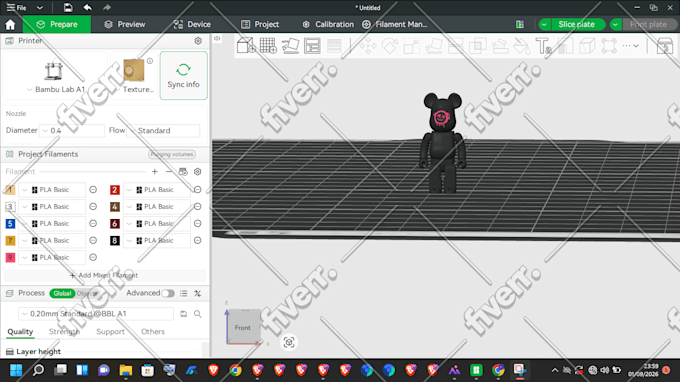Click the filament sync AMS icon
The height and width of the screenshot is (382, 680).
pyautogui.click(x=183, y=172)
